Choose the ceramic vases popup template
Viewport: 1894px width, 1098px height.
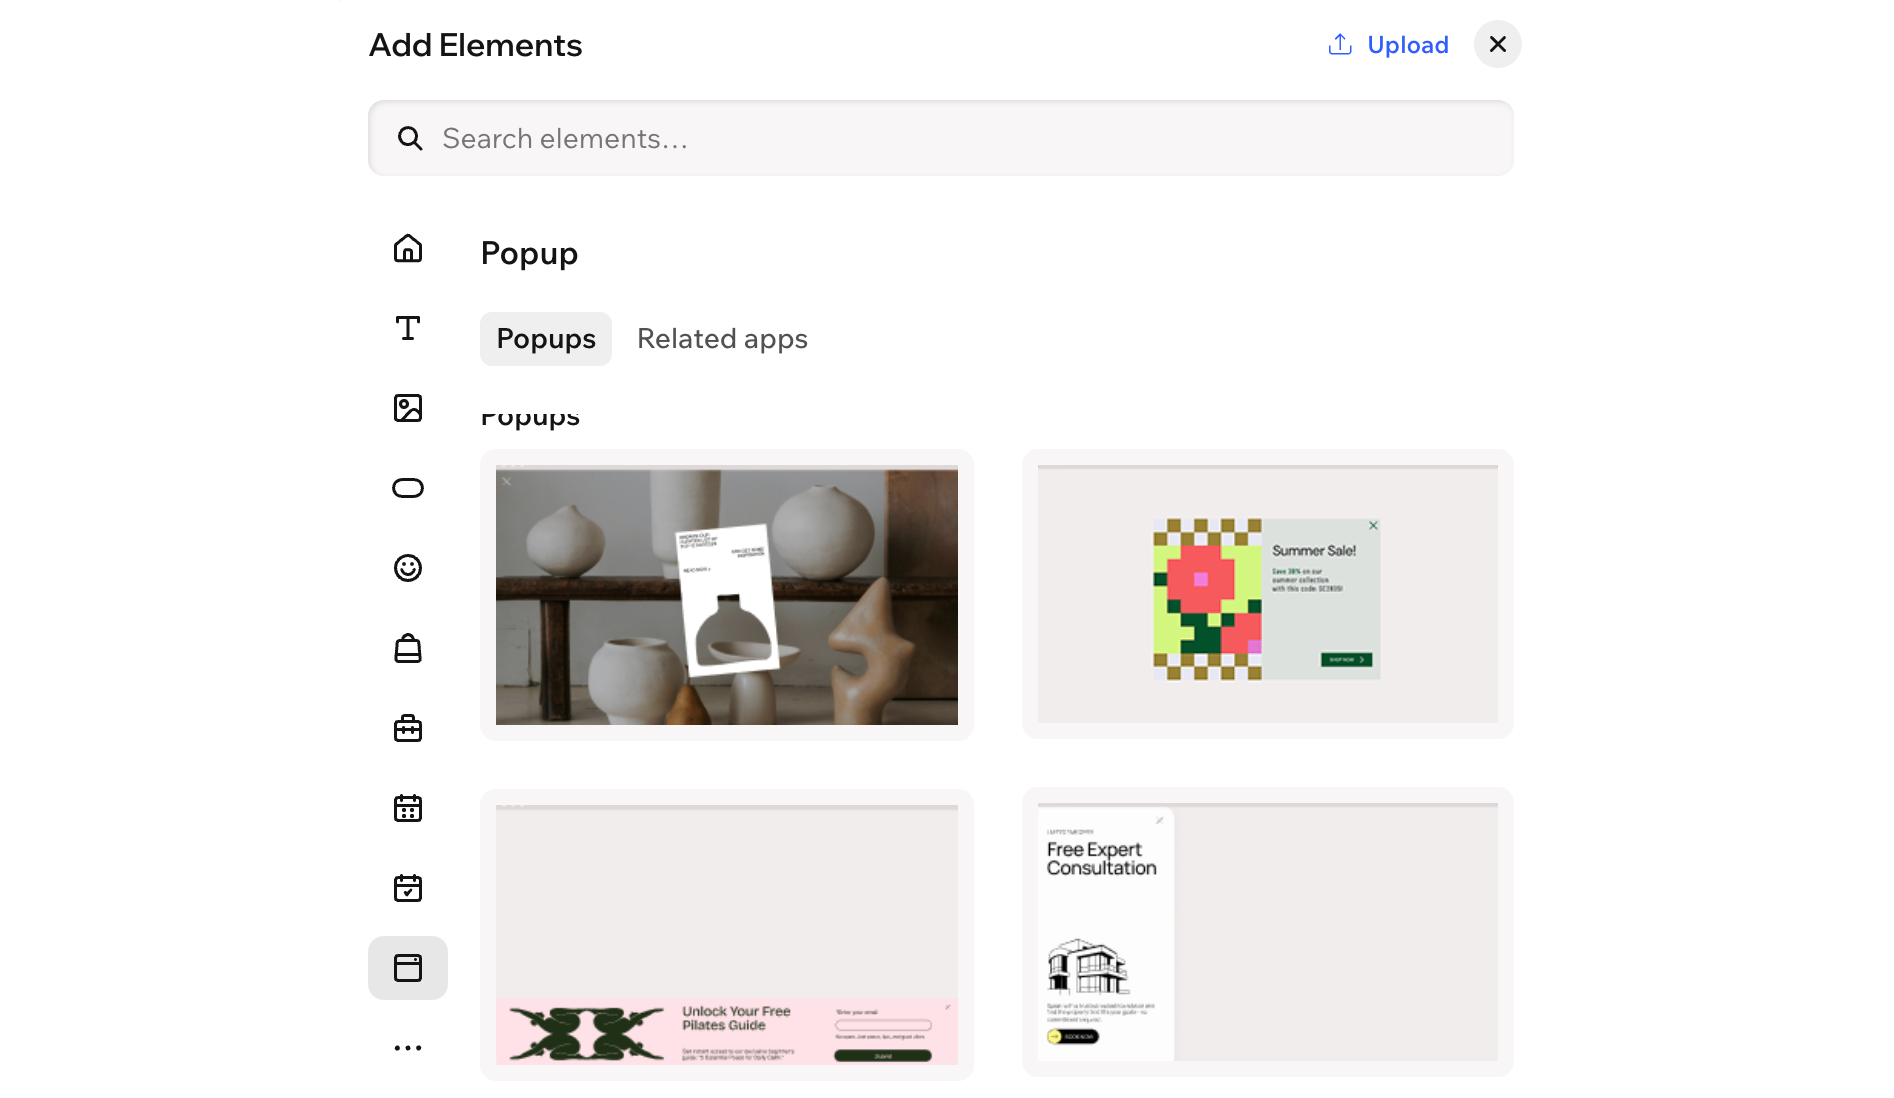coord(727,595)
